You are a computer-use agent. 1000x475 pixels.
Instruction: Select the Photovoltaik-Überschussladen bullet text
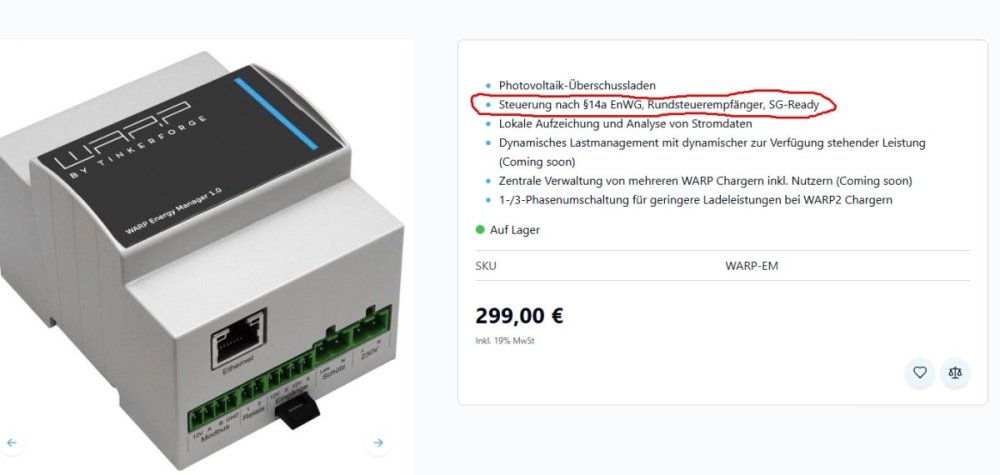(577, 85)
